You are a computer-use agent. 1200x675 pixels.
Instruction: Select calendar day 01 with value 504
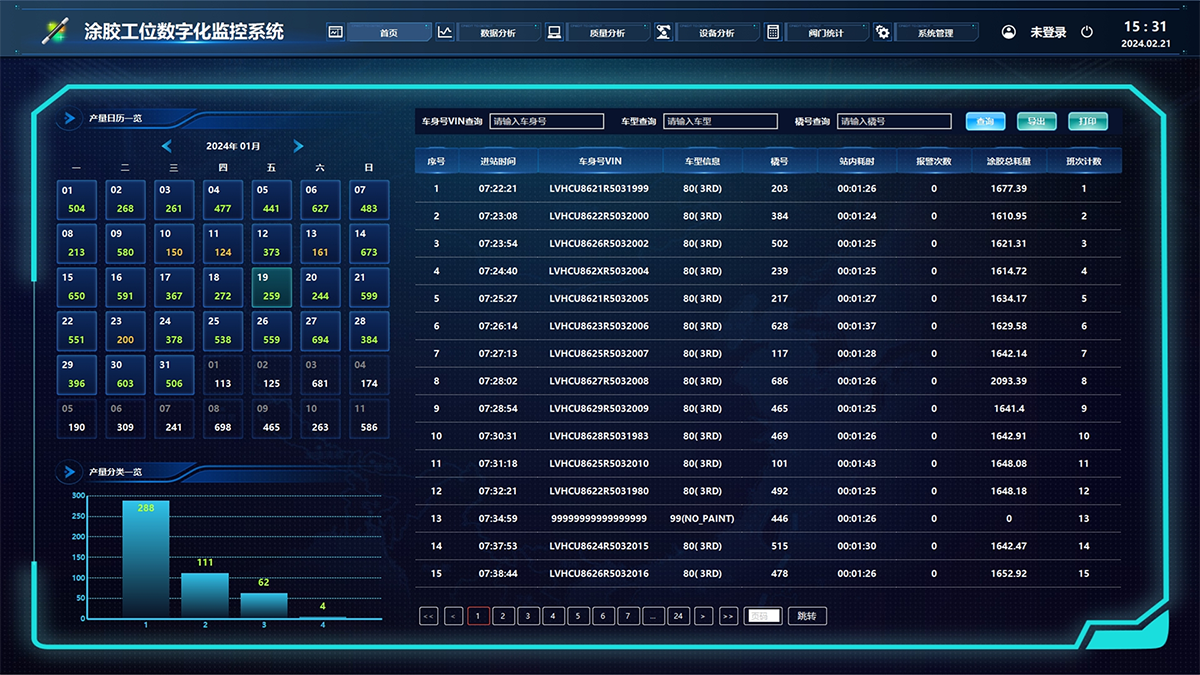77,200
